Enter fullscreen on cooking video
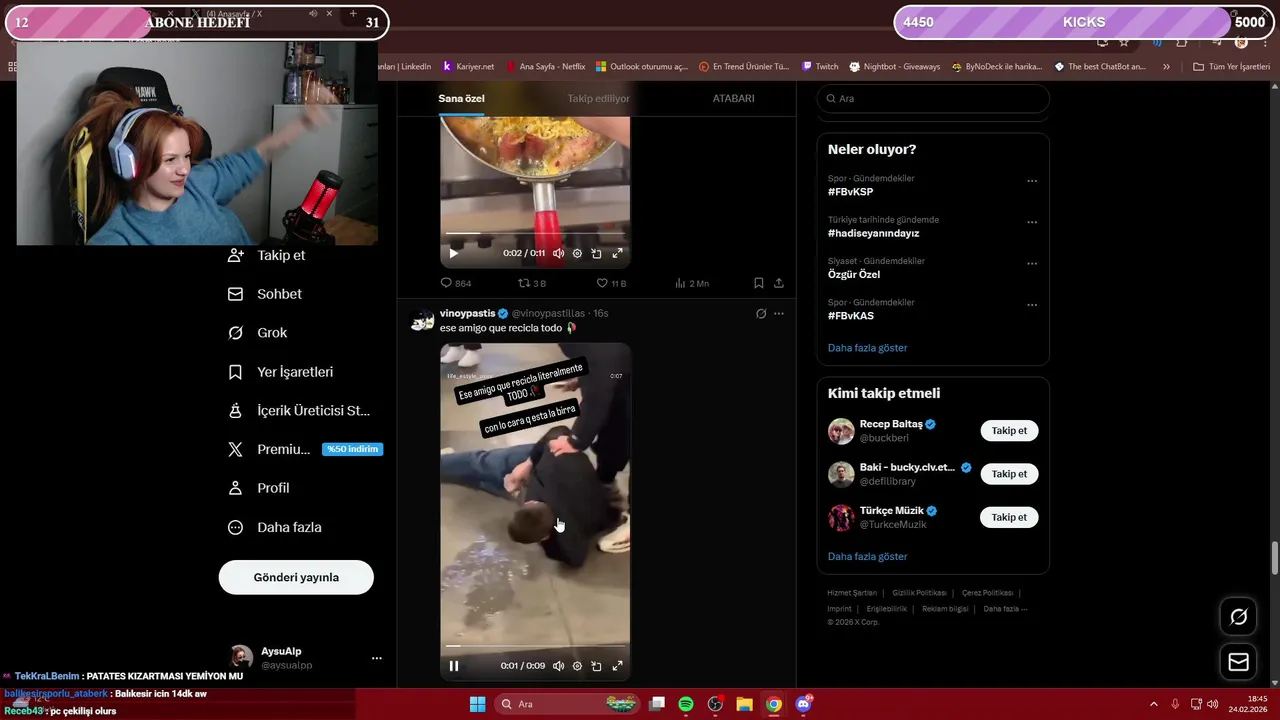 point(617,253)
